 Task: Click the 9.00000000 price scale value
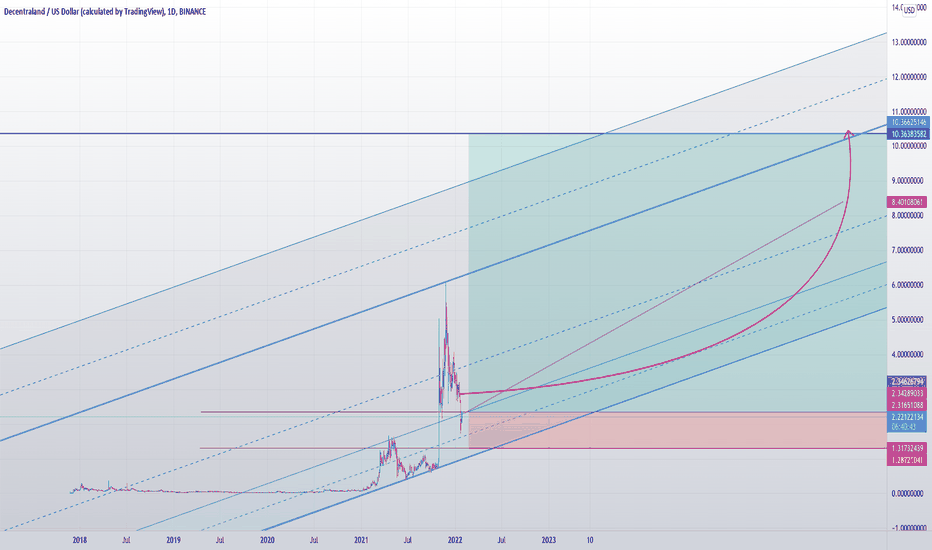tap(907, 181)
